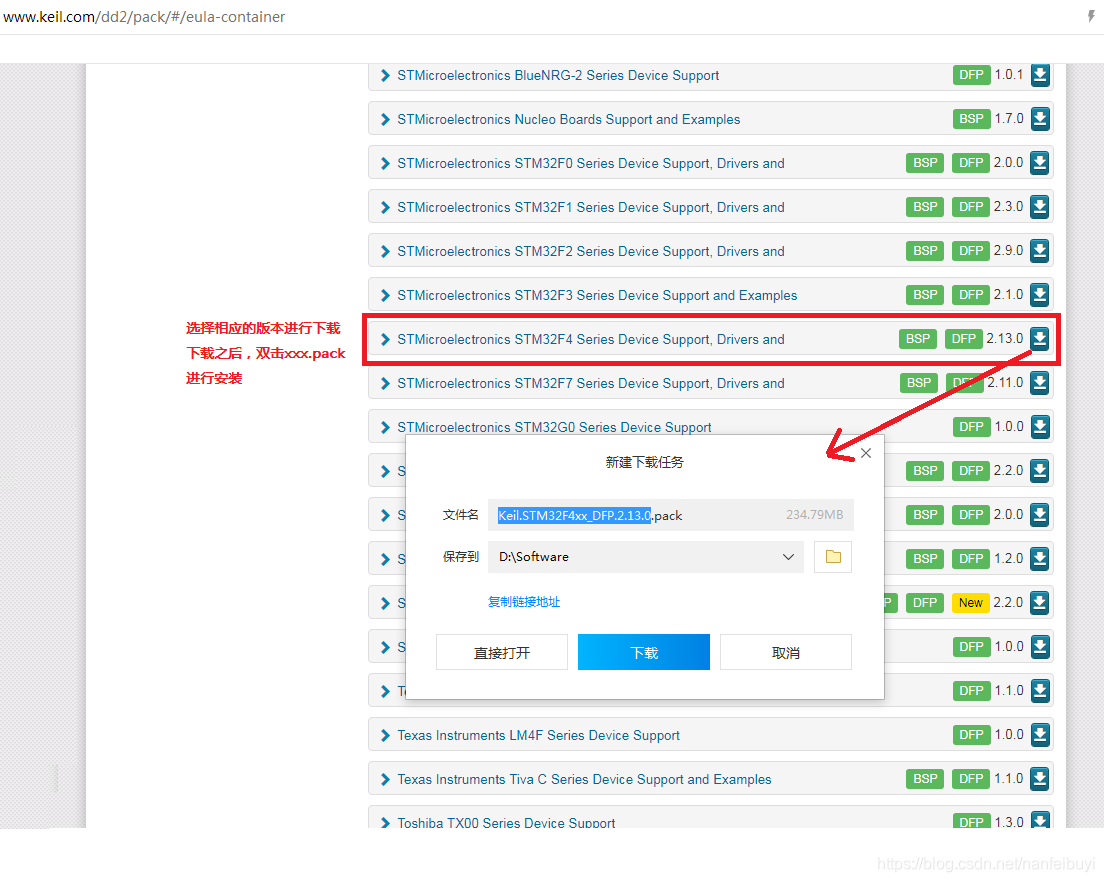
Task: Click the browser address bar URL
Action: point(144,16)
